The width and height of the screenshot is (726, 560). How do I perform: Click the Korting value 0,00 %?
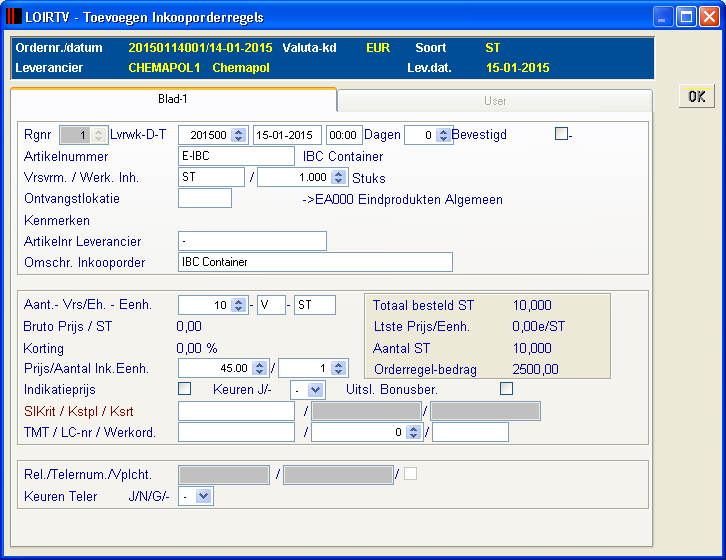click(x=197, y=348)
